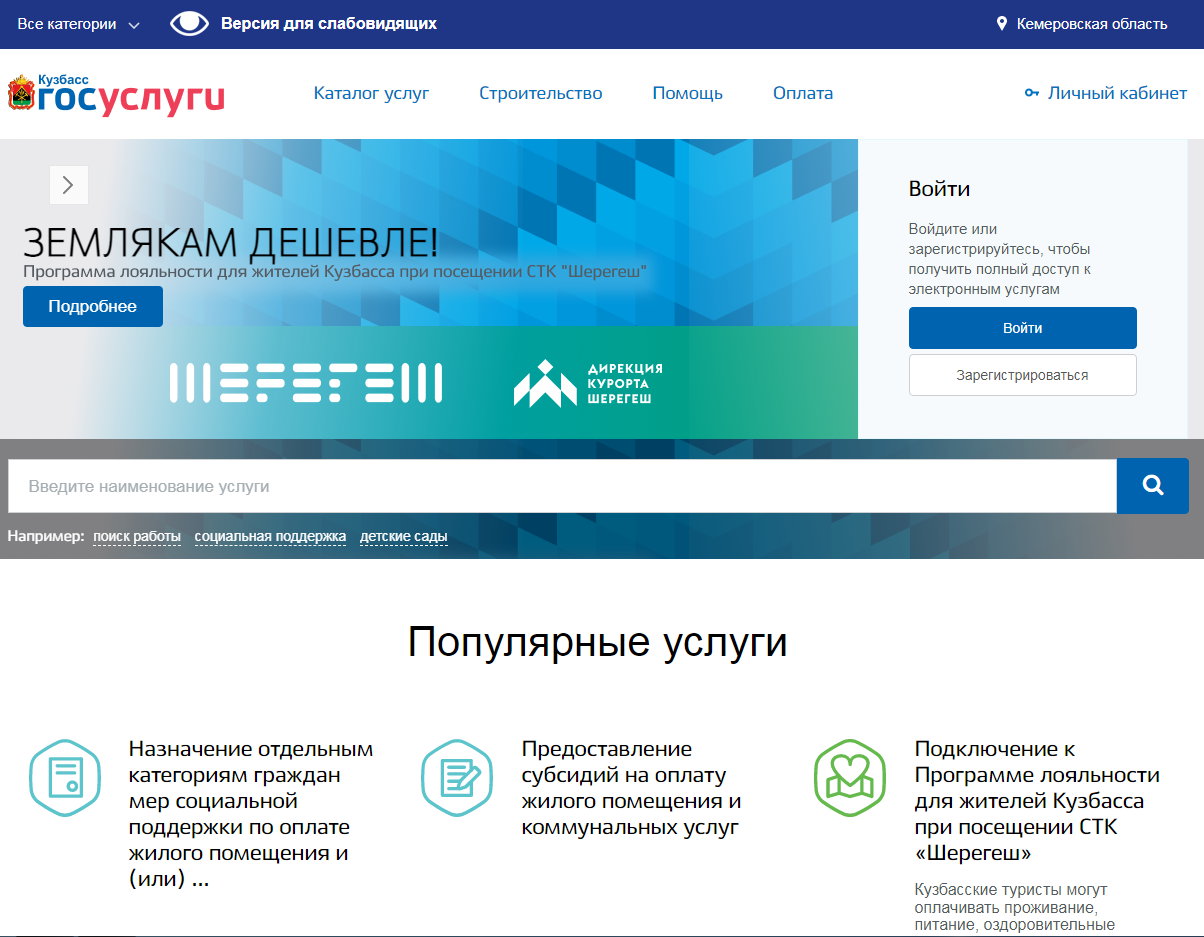Viewport: 1204px width, 937px height.
Task: Click the Подробнее banner button
Action: click(x=93, y=306)
